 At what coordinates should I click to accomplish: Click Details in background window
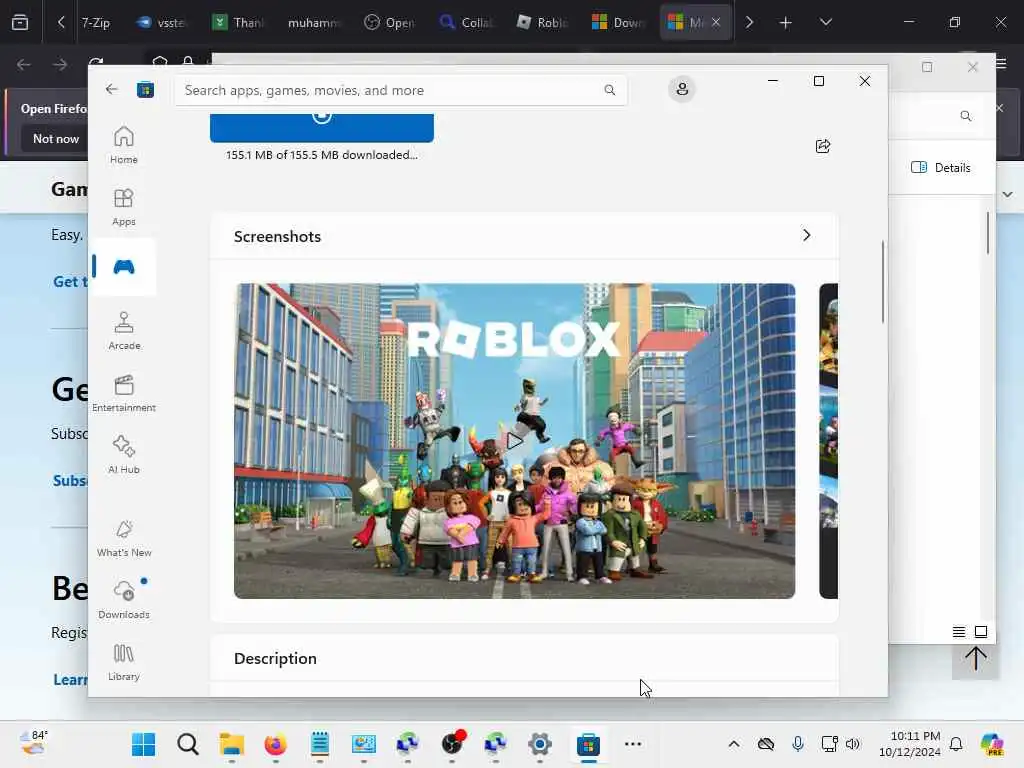(941, 167)
